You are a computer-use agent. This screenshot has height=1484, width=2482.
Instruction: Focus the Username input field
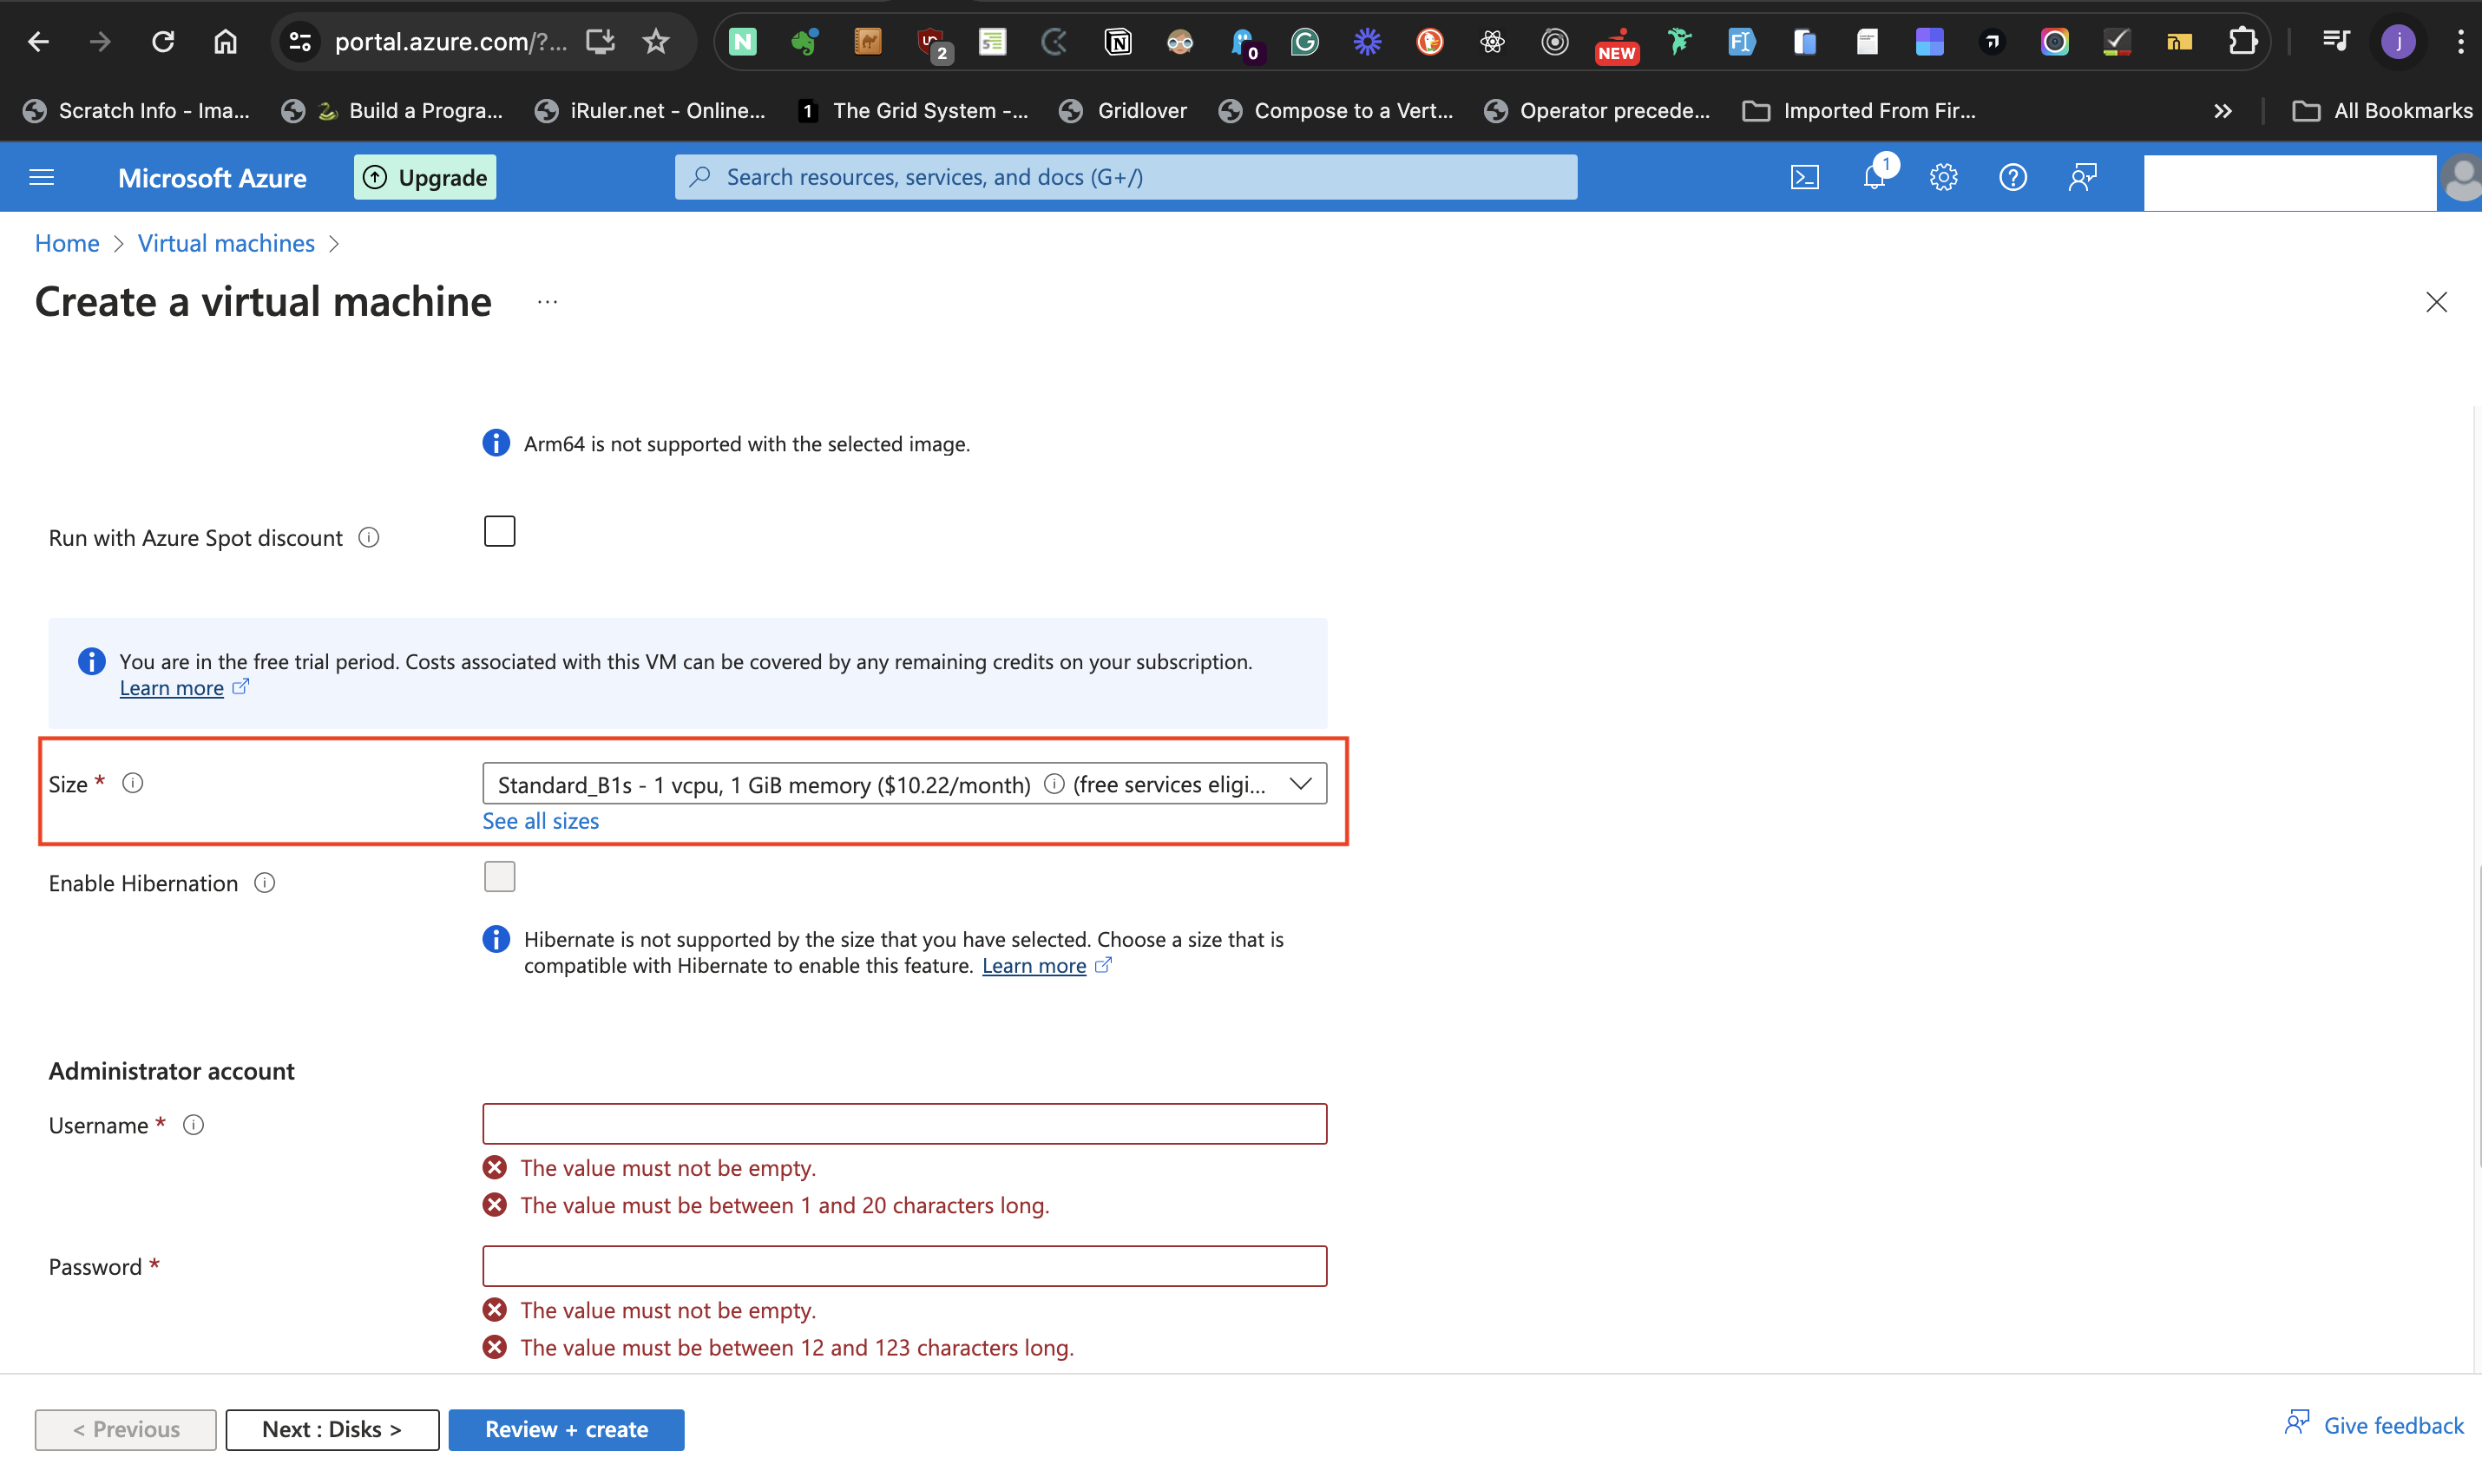(904, 1124)
